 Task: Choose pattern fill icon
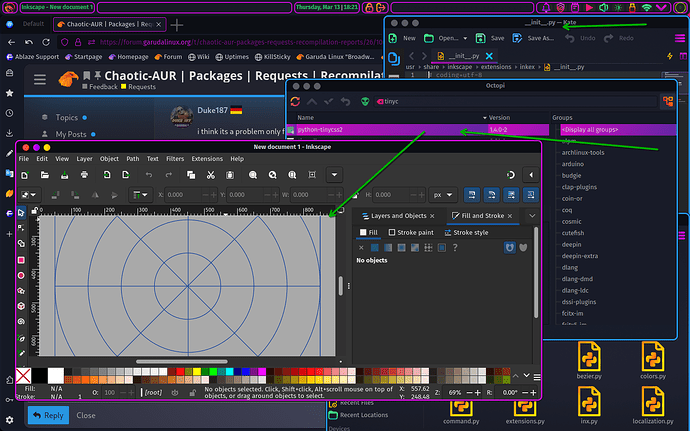[x=428, y=248]
